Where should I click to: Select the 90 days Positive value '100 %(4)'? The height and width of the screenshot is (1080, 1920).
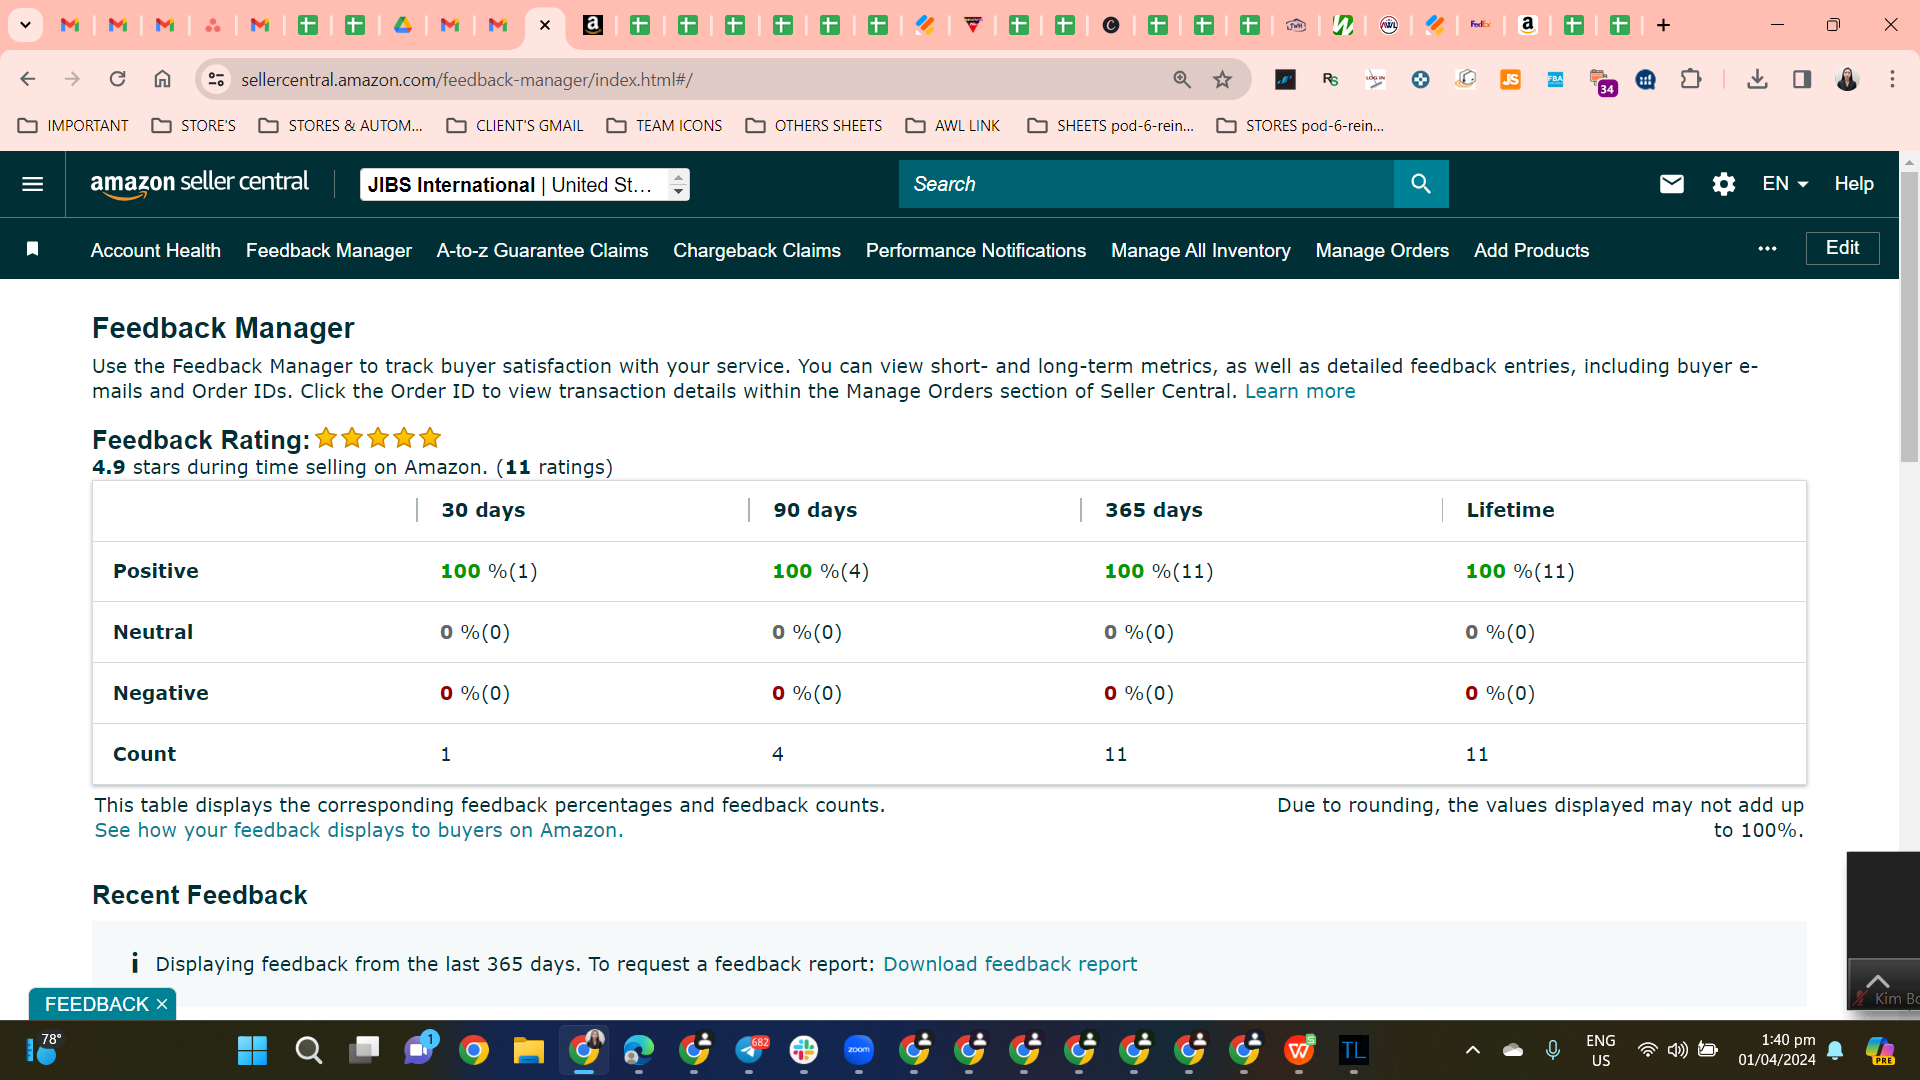pyautogui.click(x=821, y=571)
